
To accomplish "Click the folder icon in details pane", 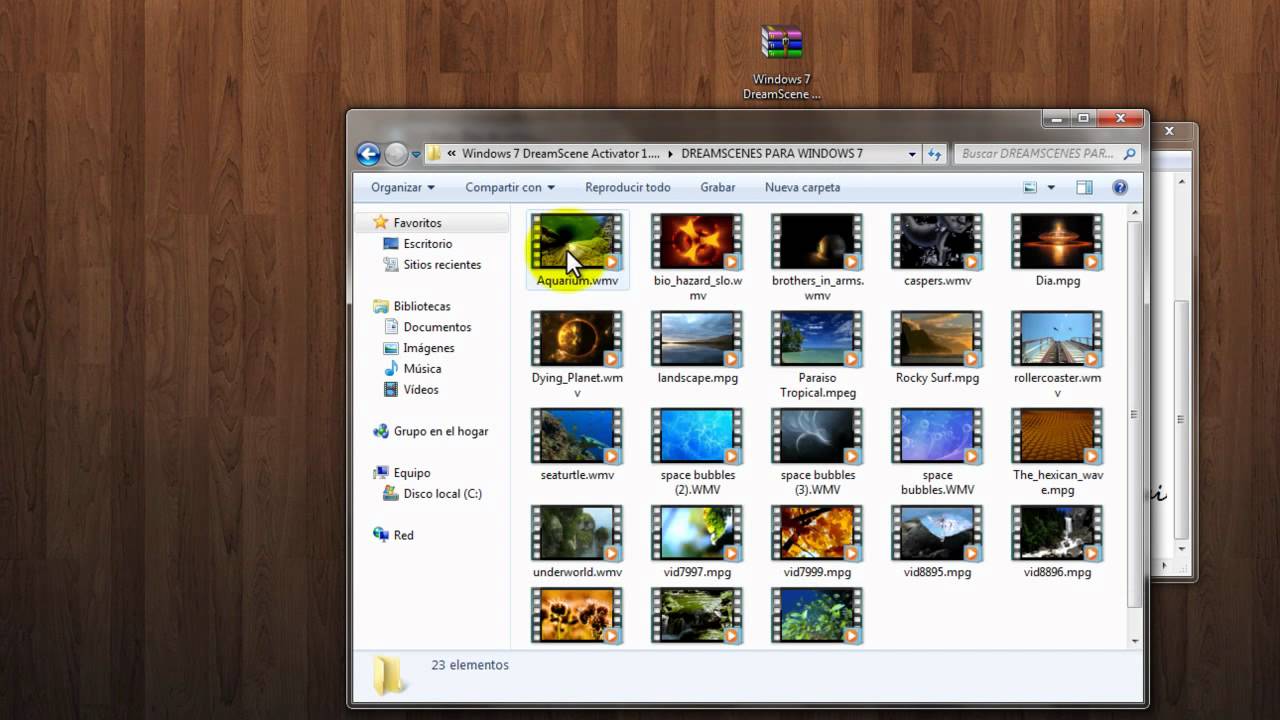I will [x=388, y=675].
